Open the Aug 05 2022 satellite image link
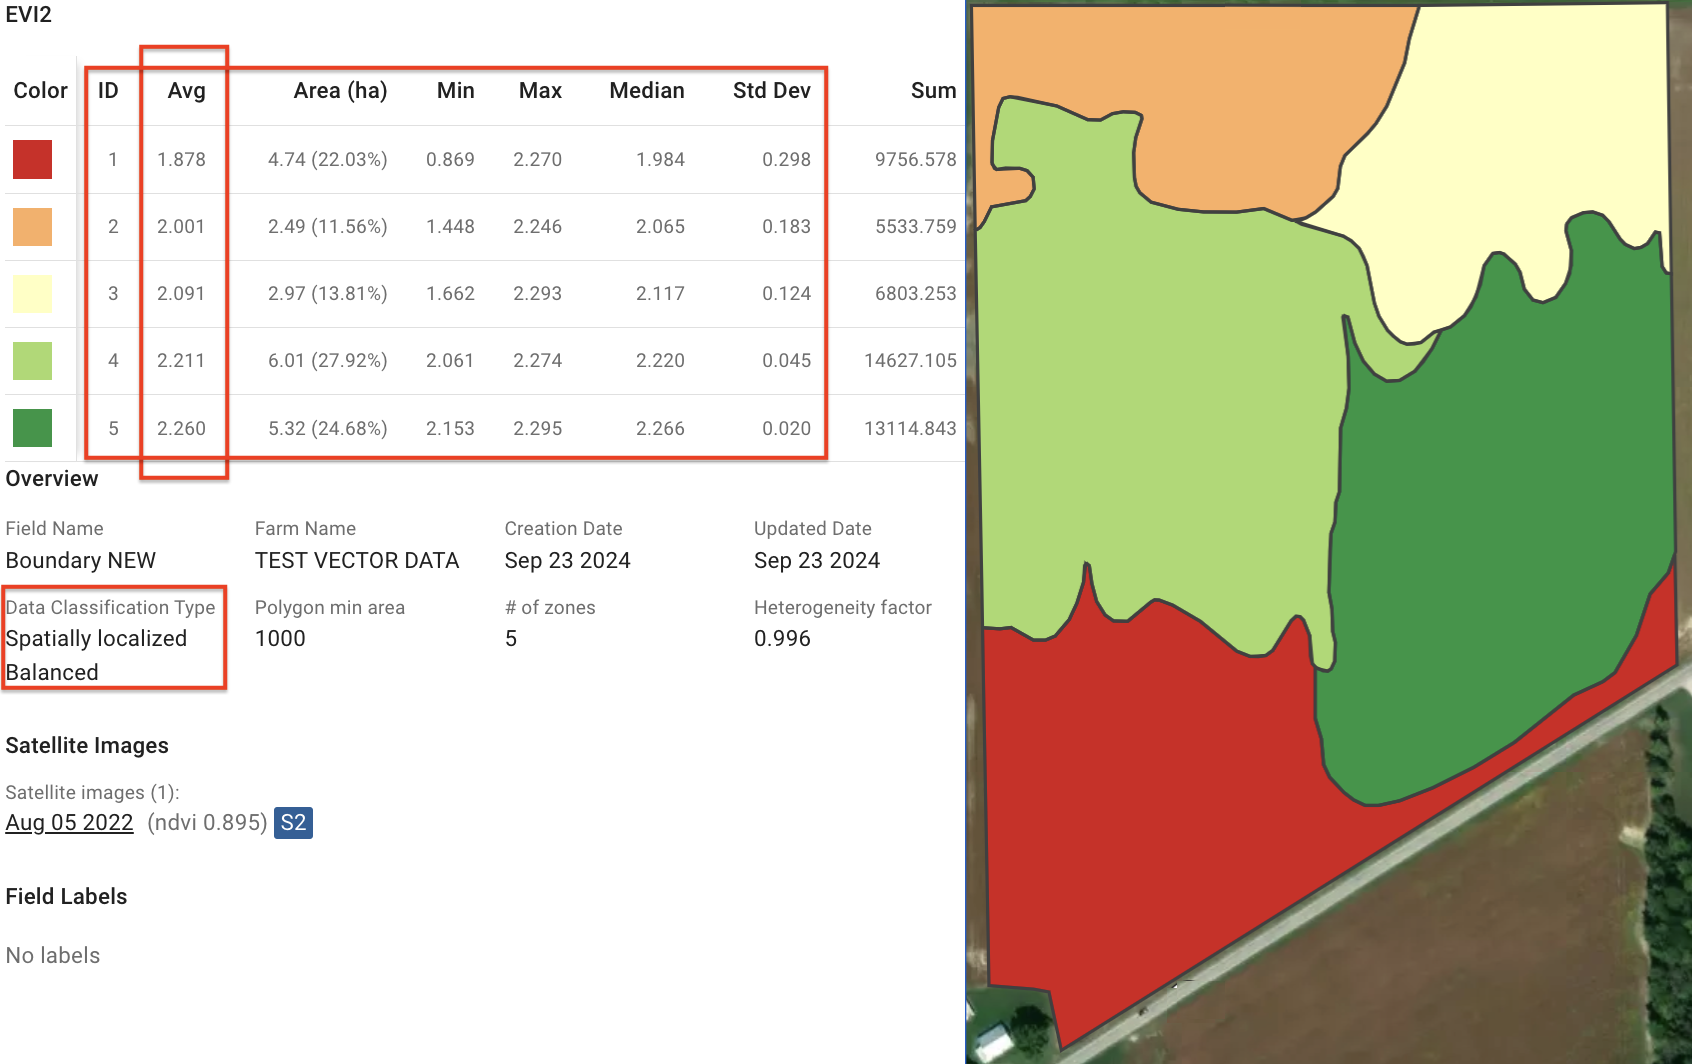 click(69, 823)
